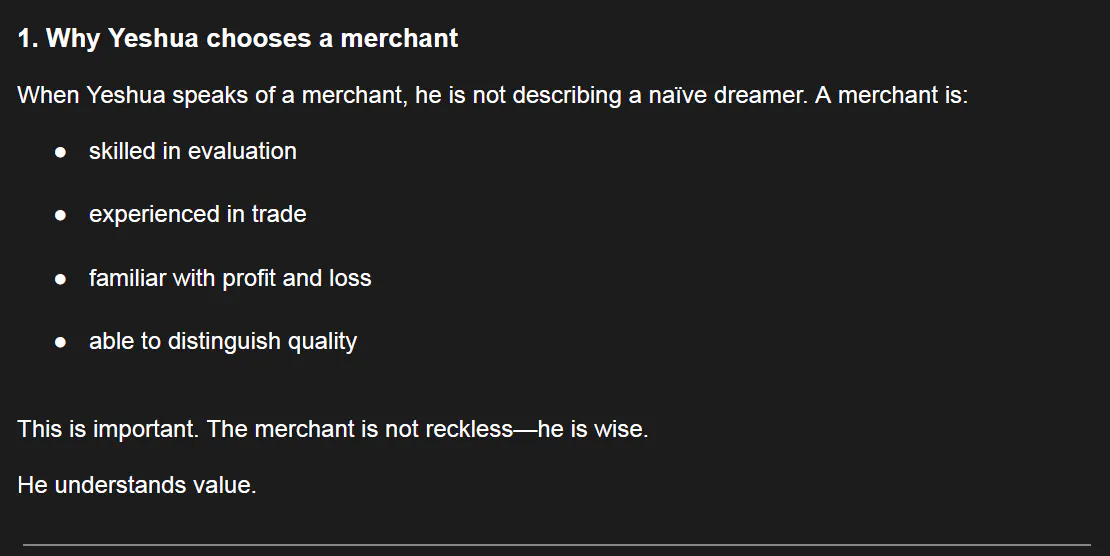Click the "familiar with profit and loss" item
The width and height of the screenshot is (1110, 556).
pyautogui.click(x=229, y=278)
